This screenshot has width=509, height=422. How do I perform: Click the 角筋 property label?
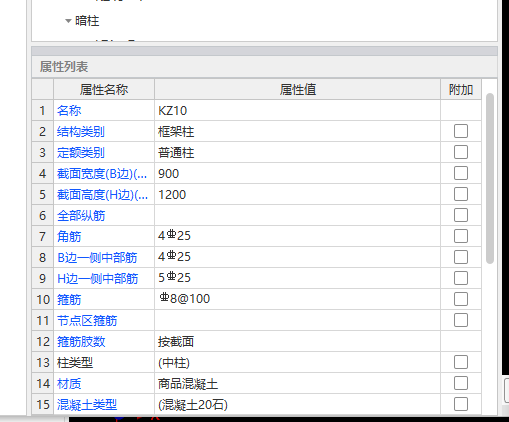pyautogui.click(x=69, y=236)
